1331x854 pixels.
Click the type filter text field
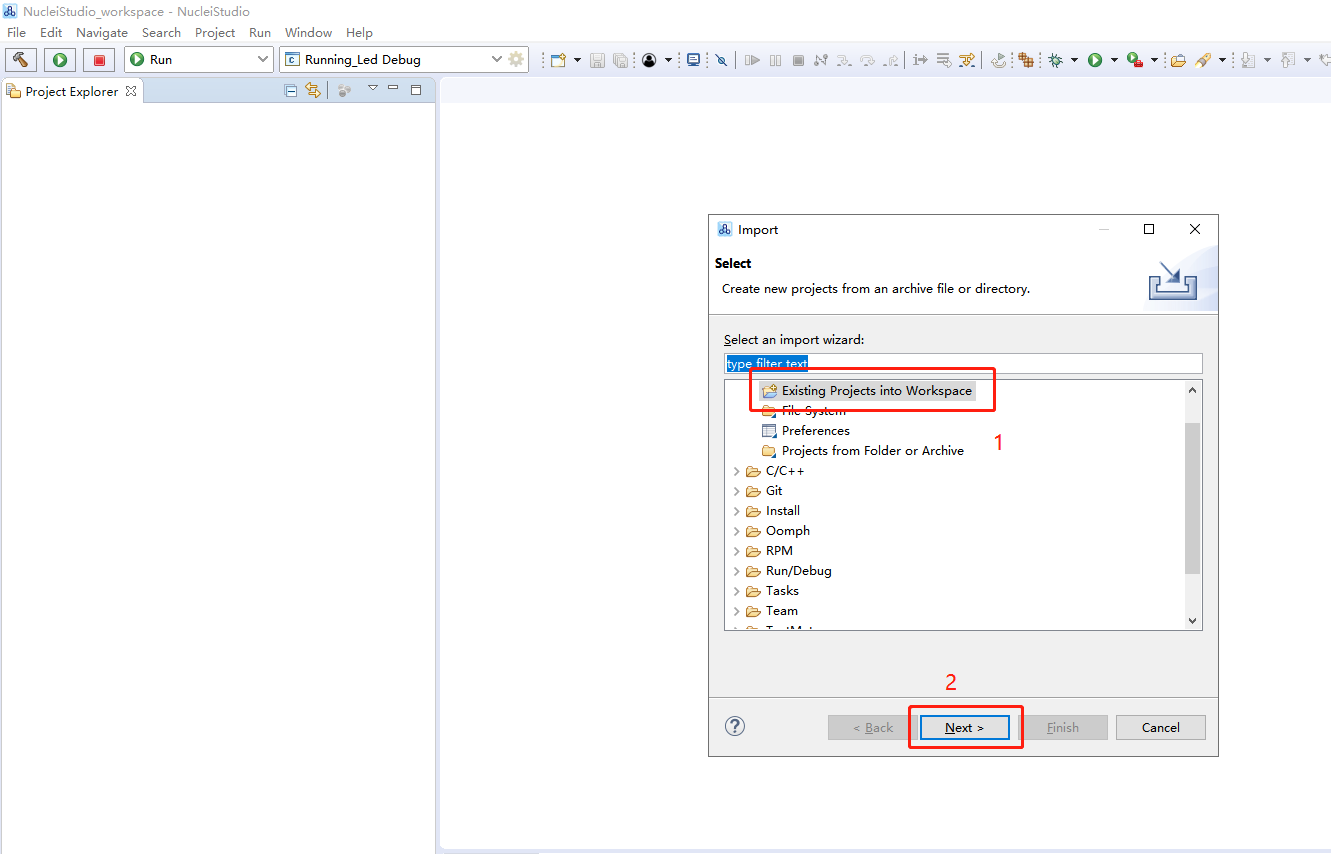(x=963, y=364)
